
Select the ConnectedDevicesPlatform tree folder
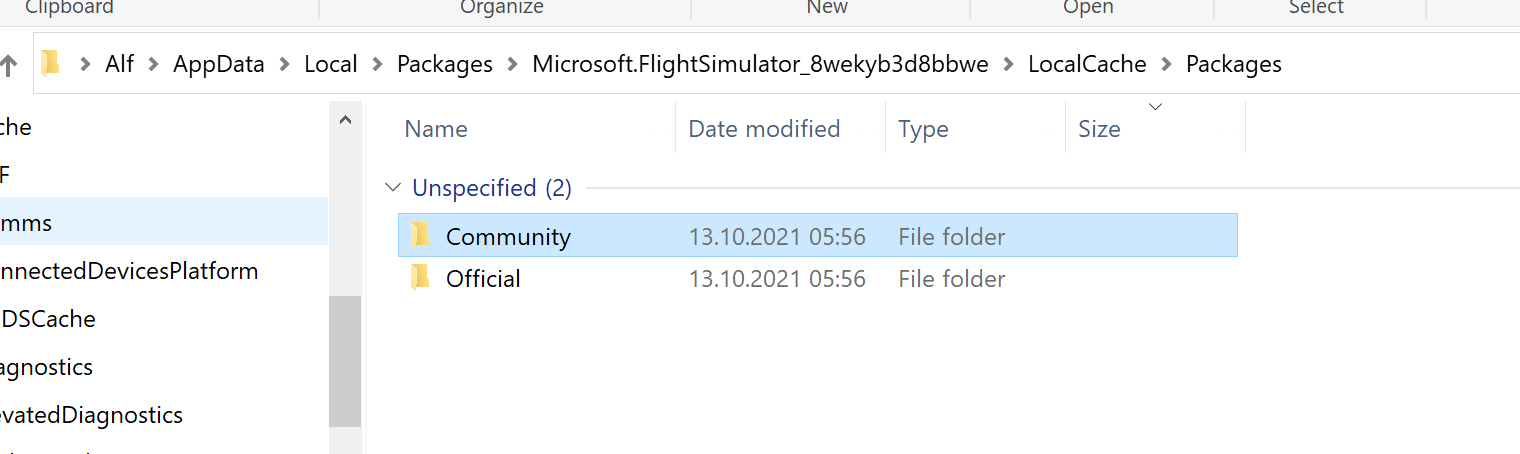pos(129,271)
